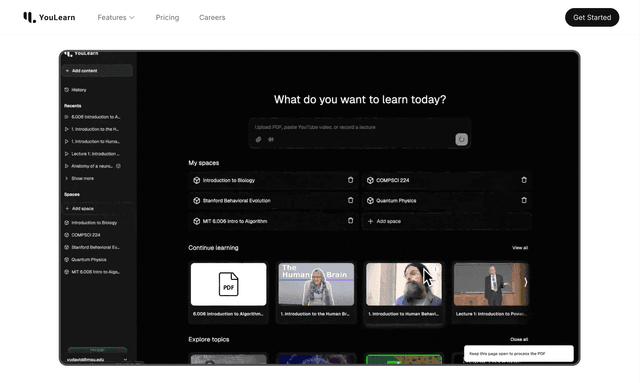Go to the Pricing page
This screenshot has height=383, width=640.
[167, 18]
